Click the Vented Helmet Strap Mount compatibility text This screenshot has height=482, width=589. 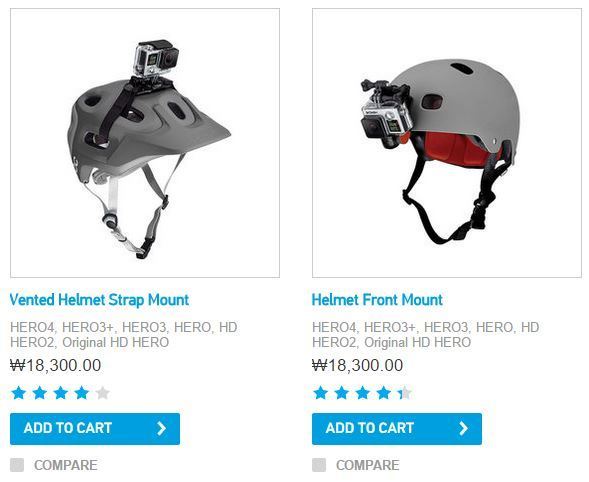[x=124, y=335]
